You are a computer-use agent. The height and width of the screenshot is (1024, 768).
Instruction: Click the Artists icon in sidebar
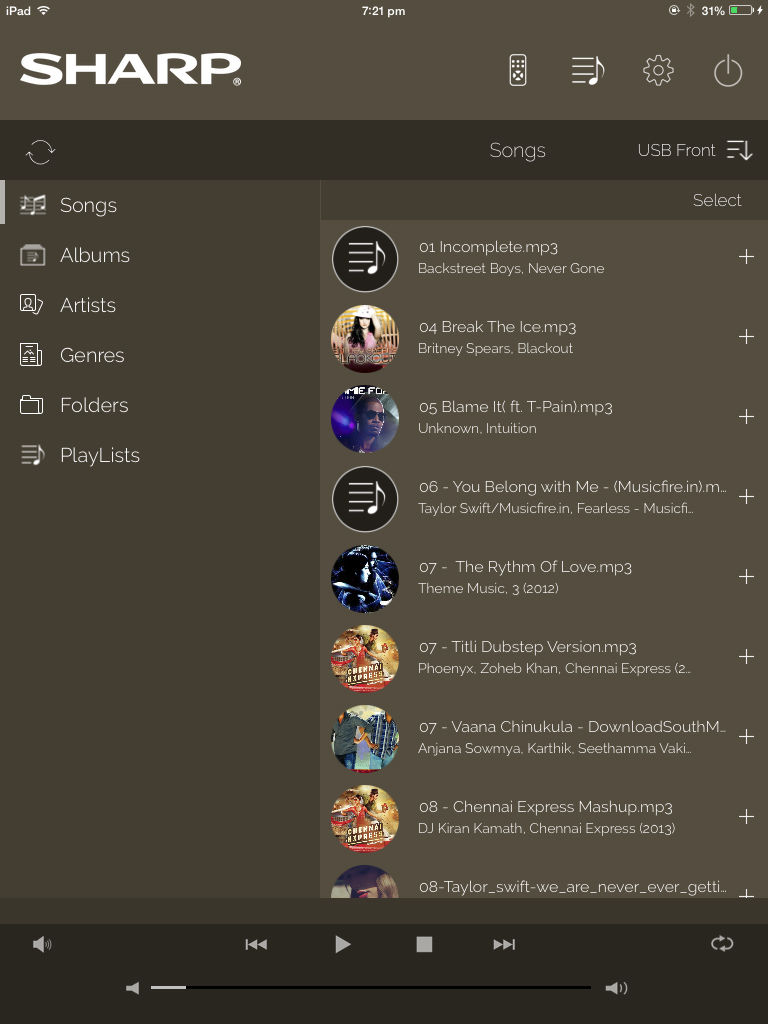31,304
